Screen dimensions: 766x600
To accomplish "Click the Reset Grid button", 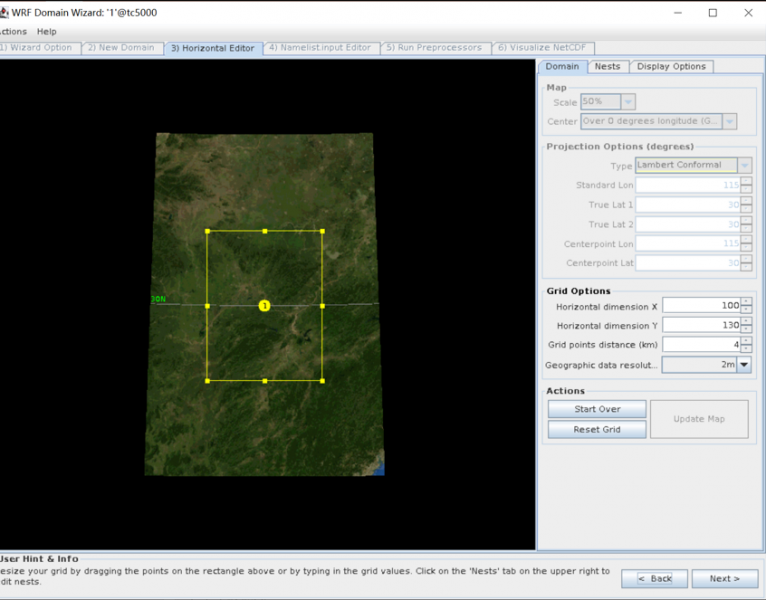I will [597, 429].
